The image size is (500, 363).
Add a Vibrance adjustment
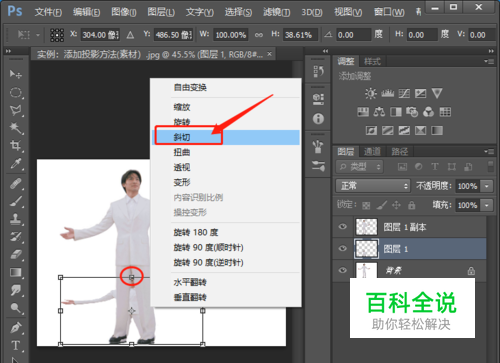coord(437,93)
